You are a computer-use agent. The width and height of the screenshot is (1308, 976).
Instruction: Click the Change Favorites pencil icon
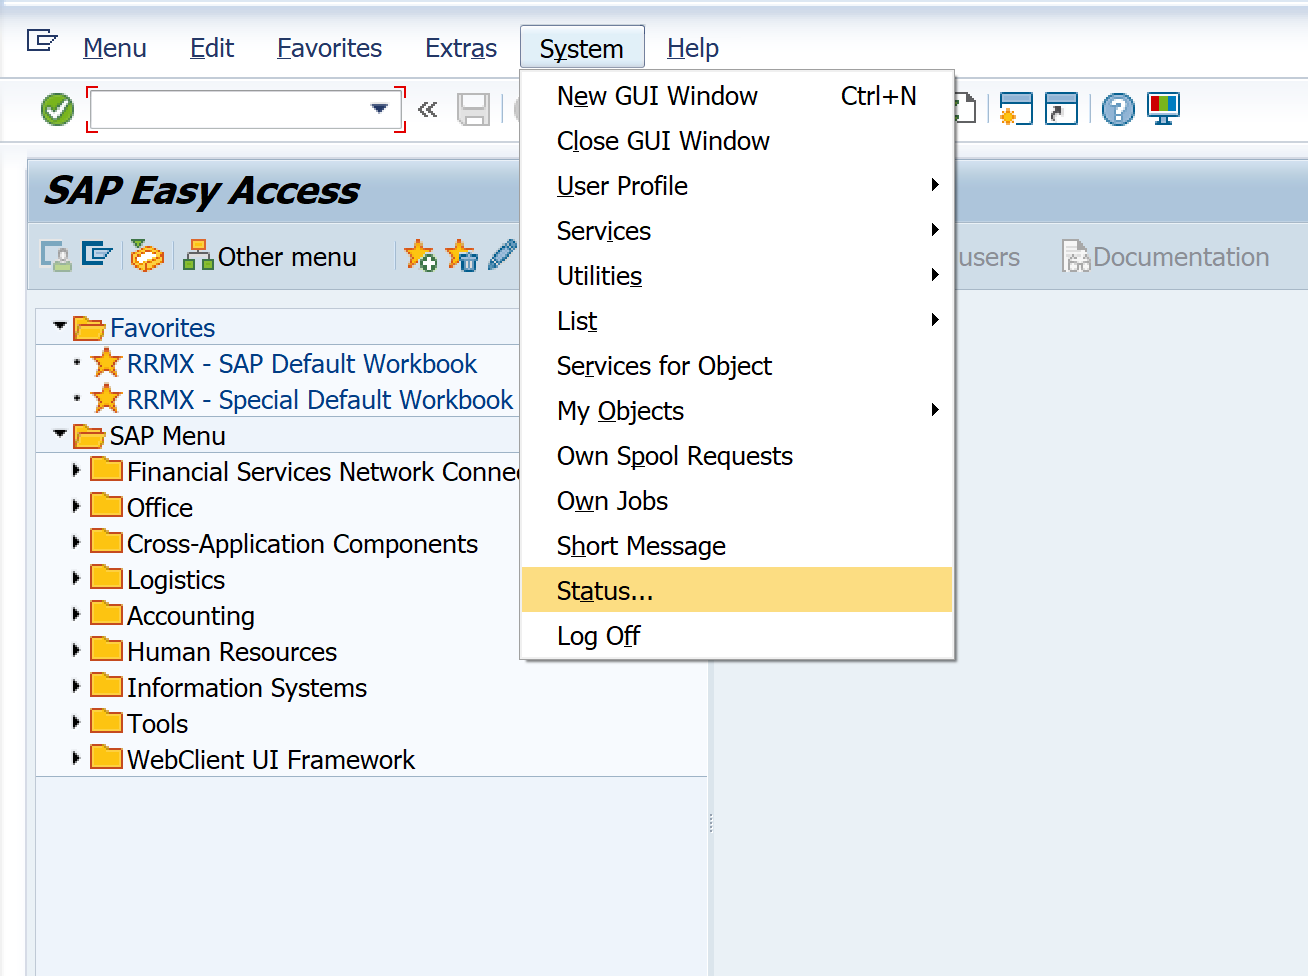502,256
